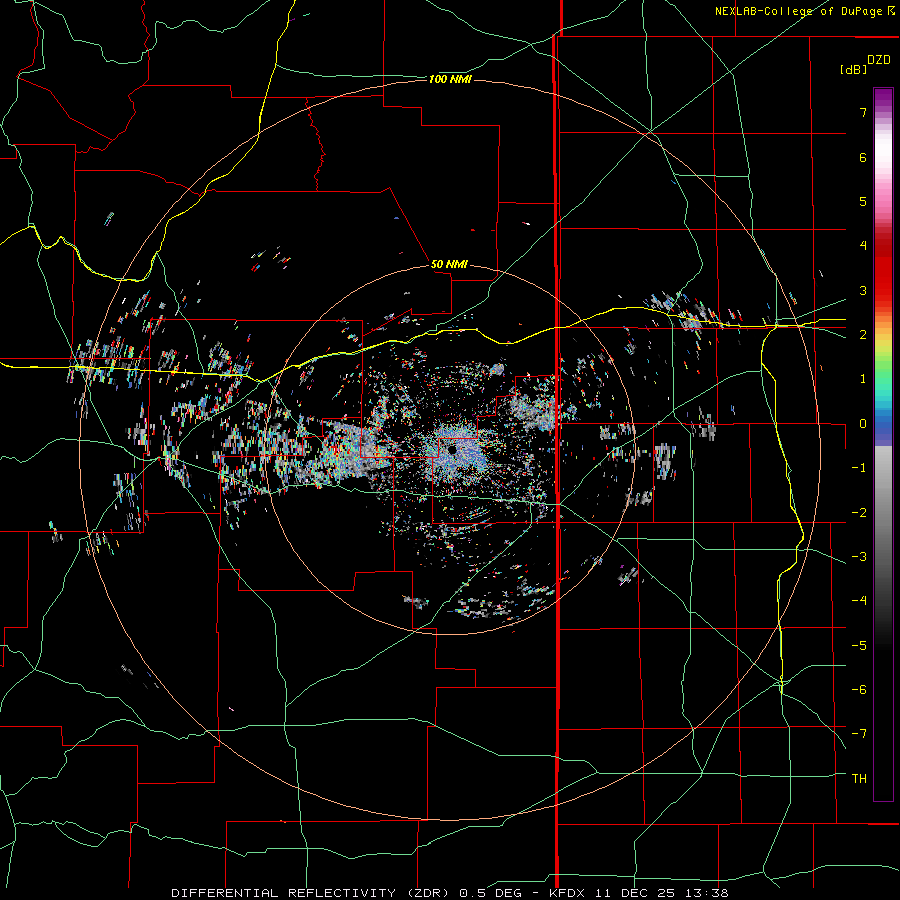Click the ZDR color scale bar
This screenshot has height=900, width=900.
coord(883,444)
